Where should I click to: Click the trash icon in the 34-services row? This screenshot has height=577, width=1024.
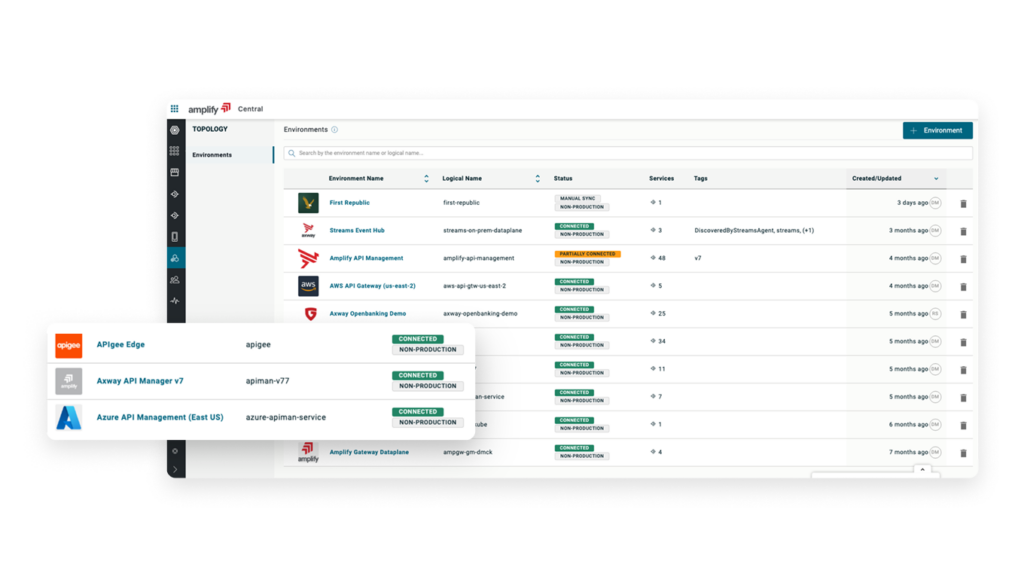(963, 342)
